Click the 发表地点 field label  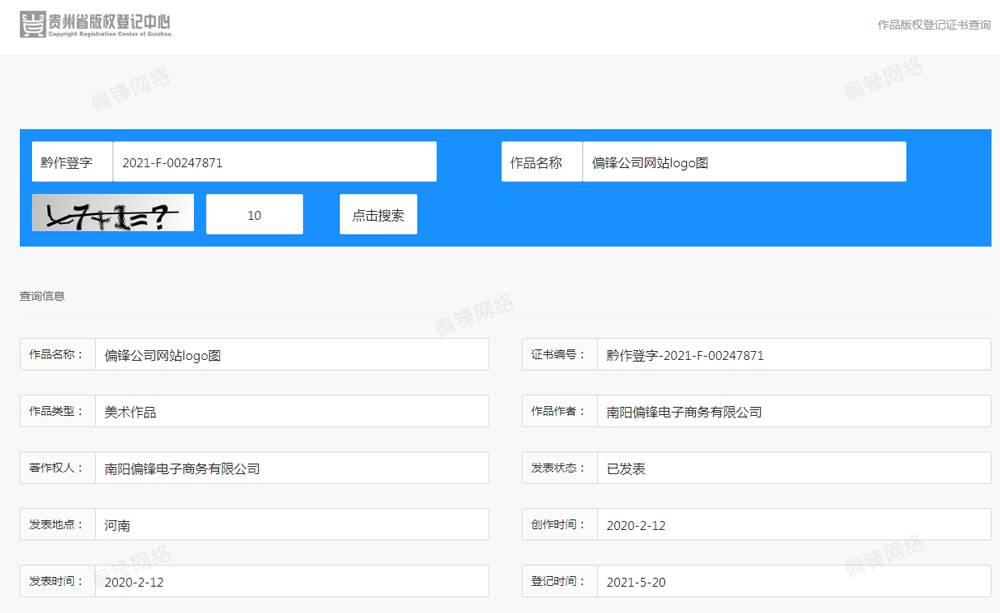click(57, 525)
